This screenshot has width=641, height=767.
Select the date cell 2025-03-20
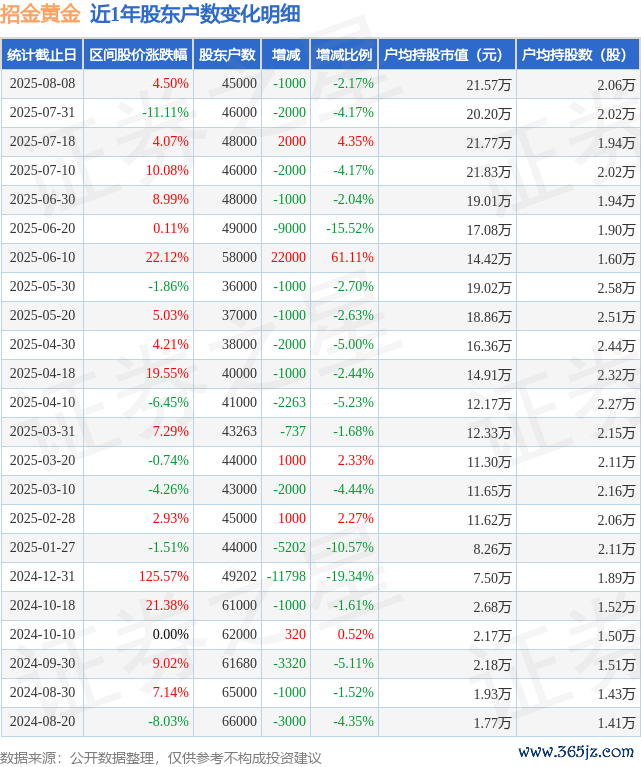point(43,460)
